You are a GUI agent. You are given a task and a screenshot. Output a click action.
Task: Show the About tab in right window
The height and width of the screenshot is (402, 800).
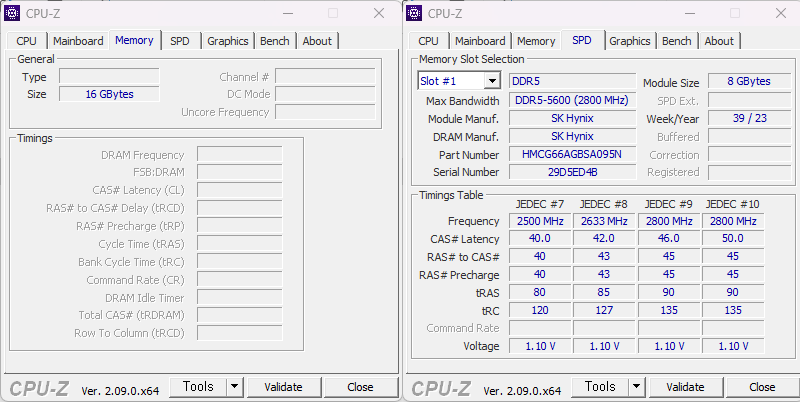pyautogui.click(x=719, y=41)
